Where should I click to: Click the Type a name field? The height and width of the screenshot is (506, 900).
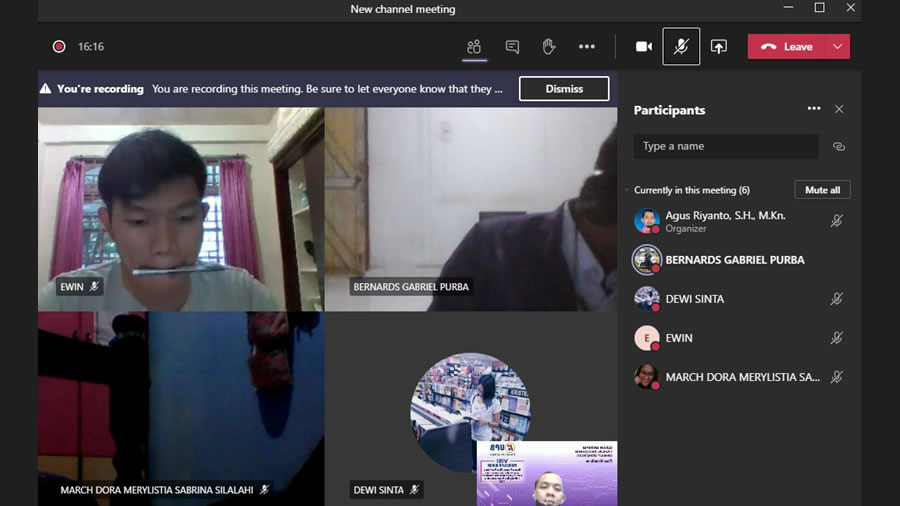click(725, 146)
